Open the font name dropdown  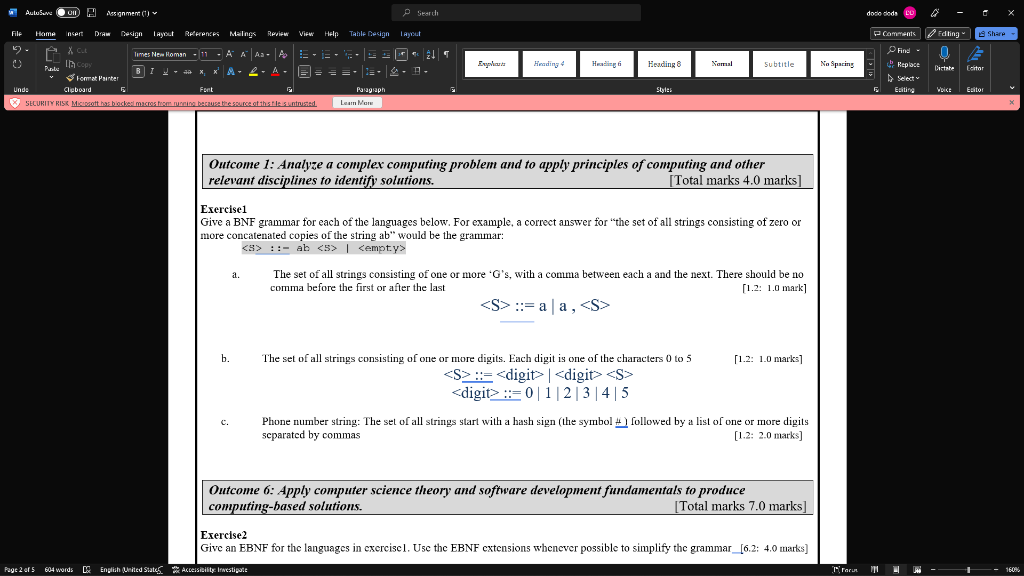click(x=195, y=54)
